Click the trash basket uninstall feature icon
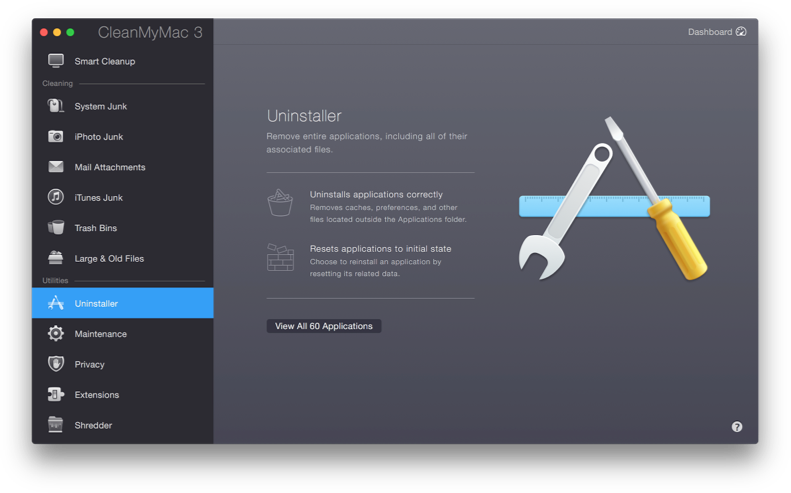 pos(280,203)
